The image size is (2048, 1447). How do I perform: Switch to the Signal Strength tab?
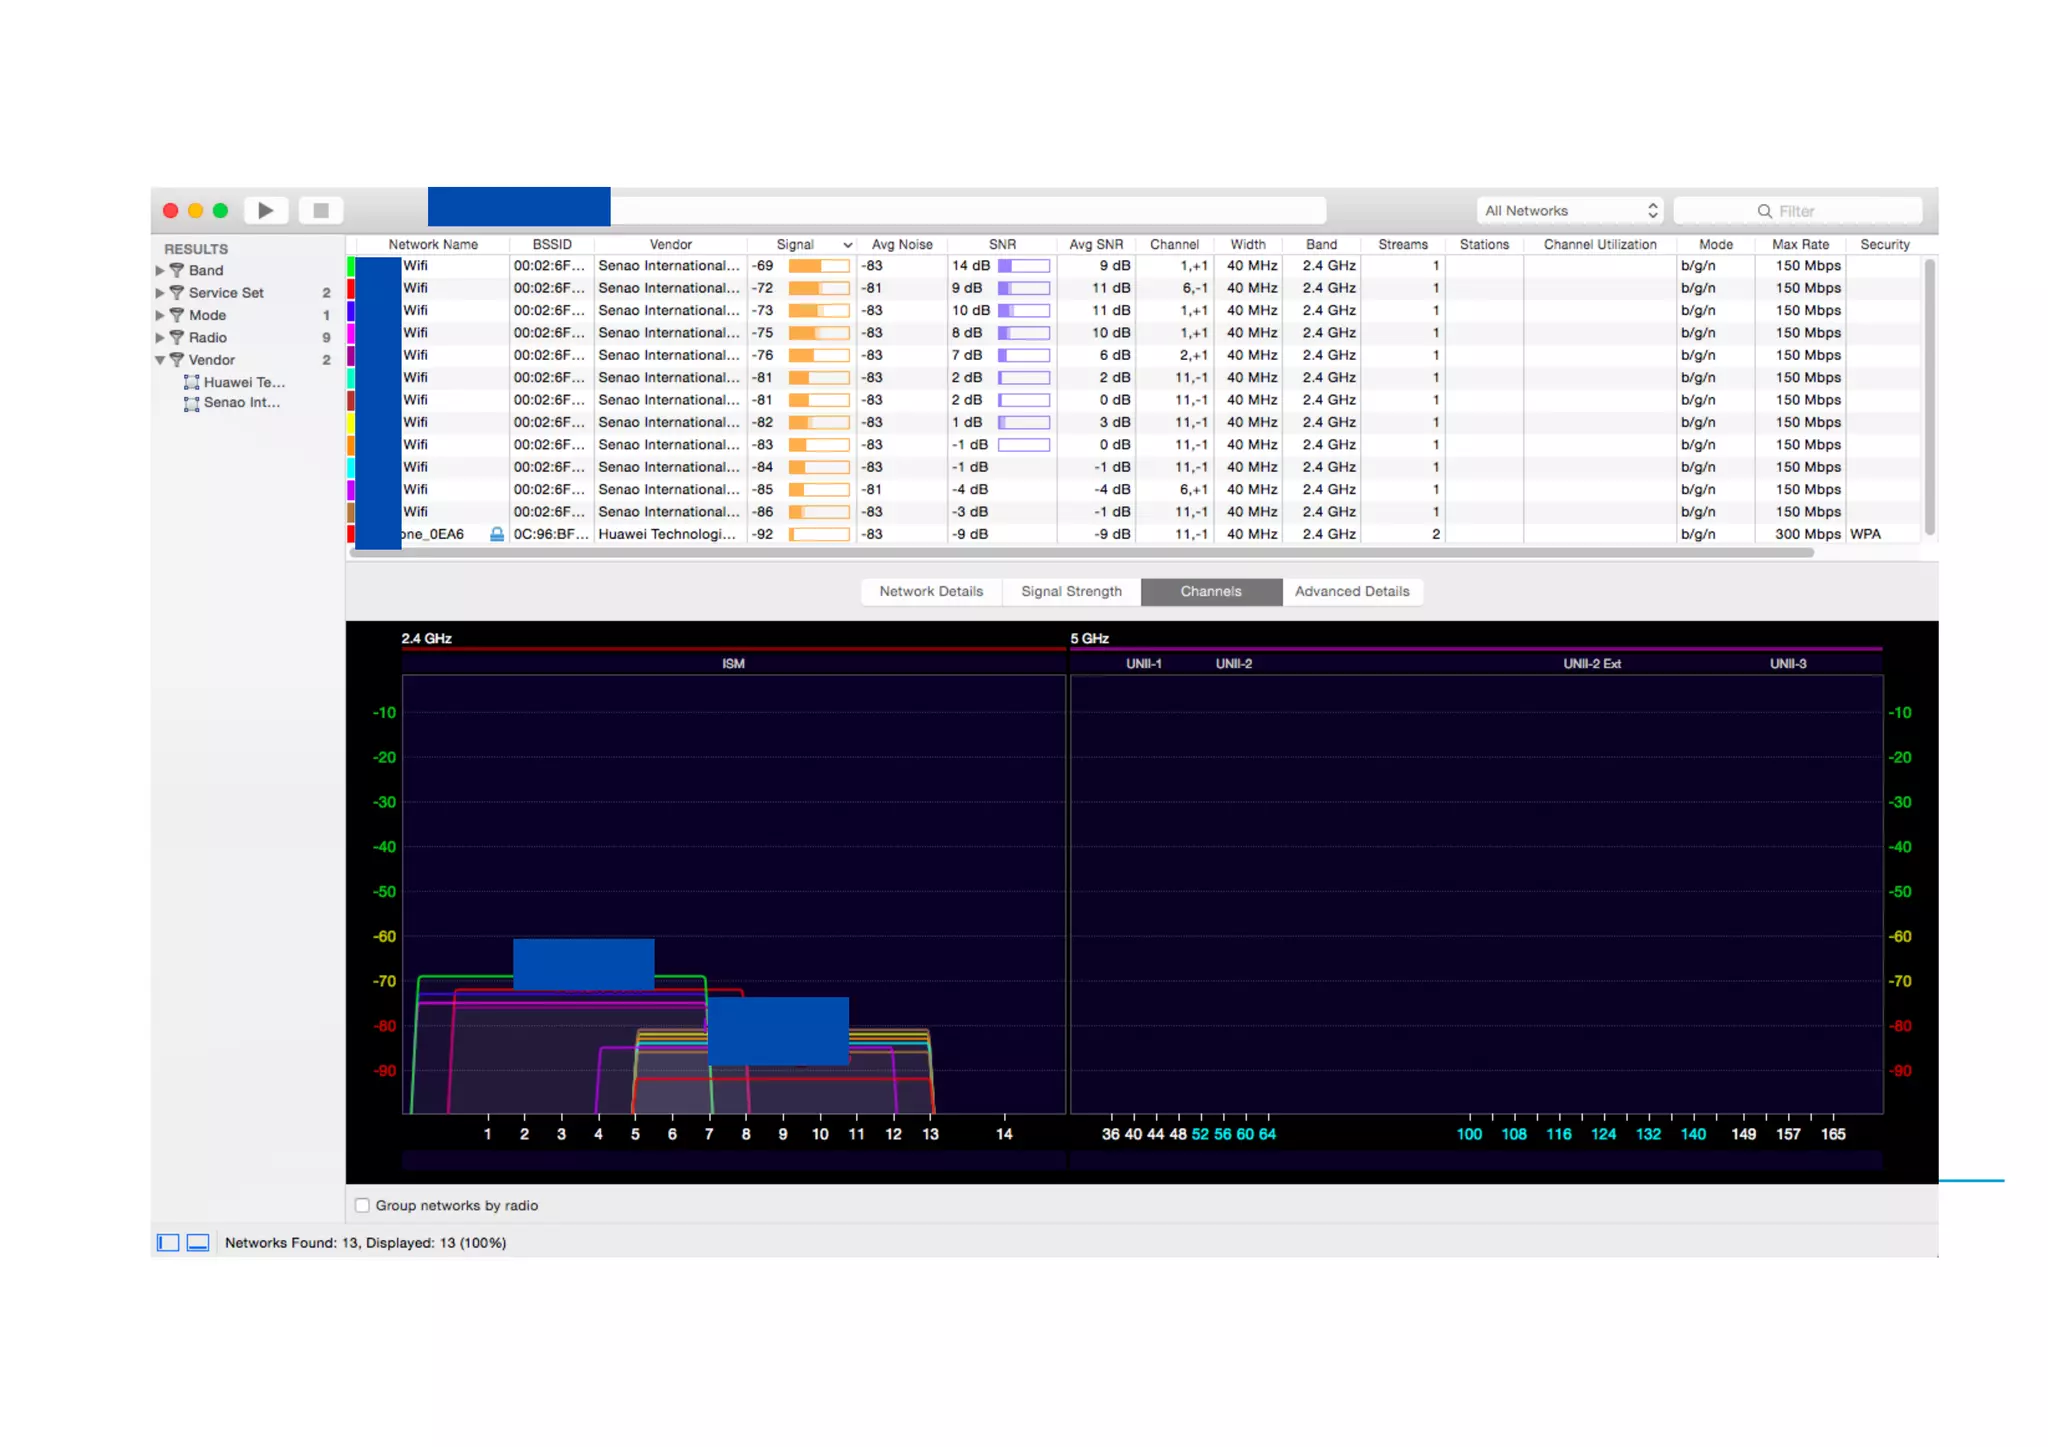[x=1071, y=591]
